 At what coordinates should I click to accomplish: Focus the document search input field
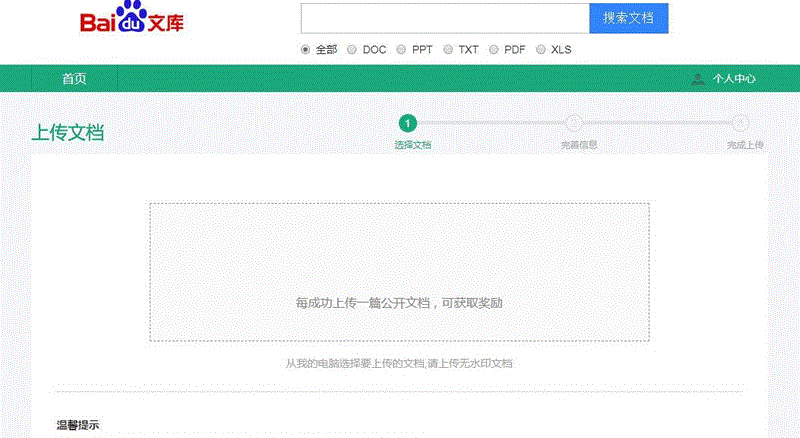click(x=445, y=18)
